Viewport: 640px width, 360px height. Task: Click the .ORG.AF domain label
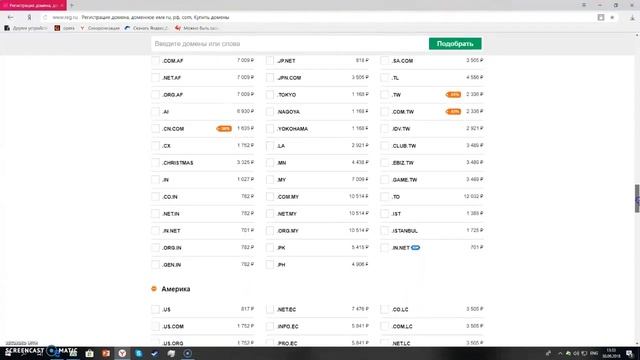172,95
